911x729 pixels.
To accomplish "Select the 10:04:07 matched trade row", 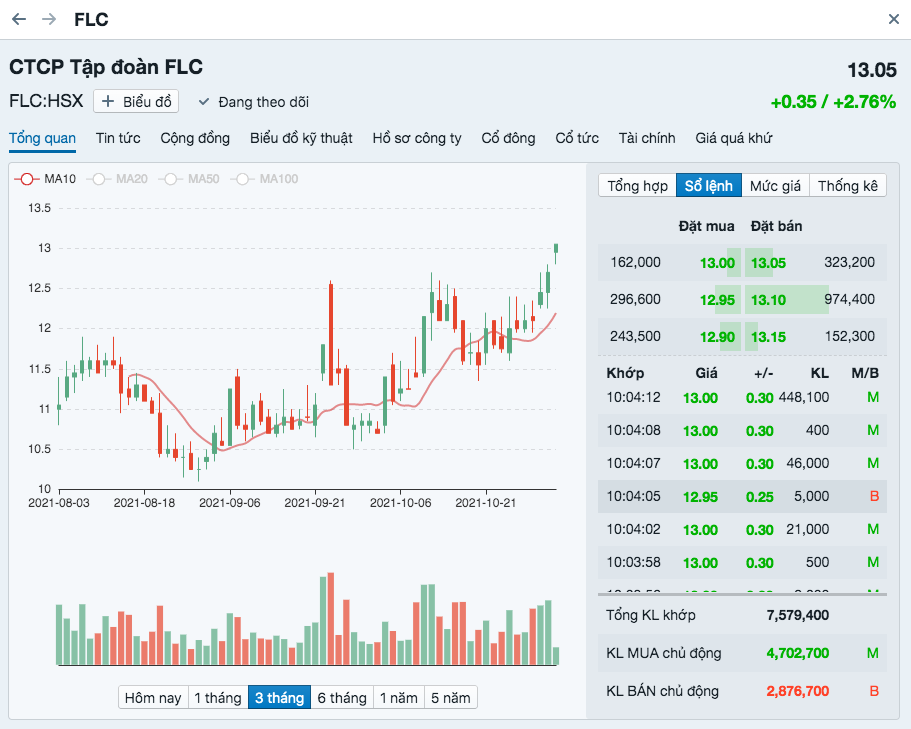I will pyautogui.click(x=743, y=464).
